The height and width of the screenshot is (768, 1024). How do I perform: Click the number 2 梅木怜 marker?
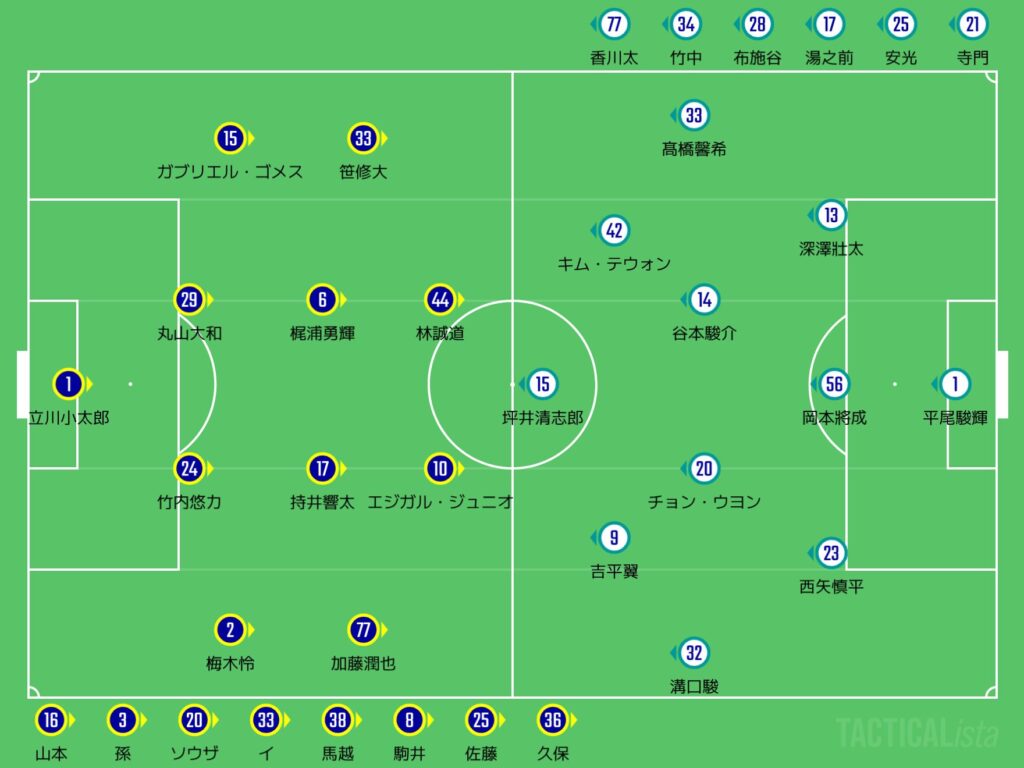pos(230,630)
